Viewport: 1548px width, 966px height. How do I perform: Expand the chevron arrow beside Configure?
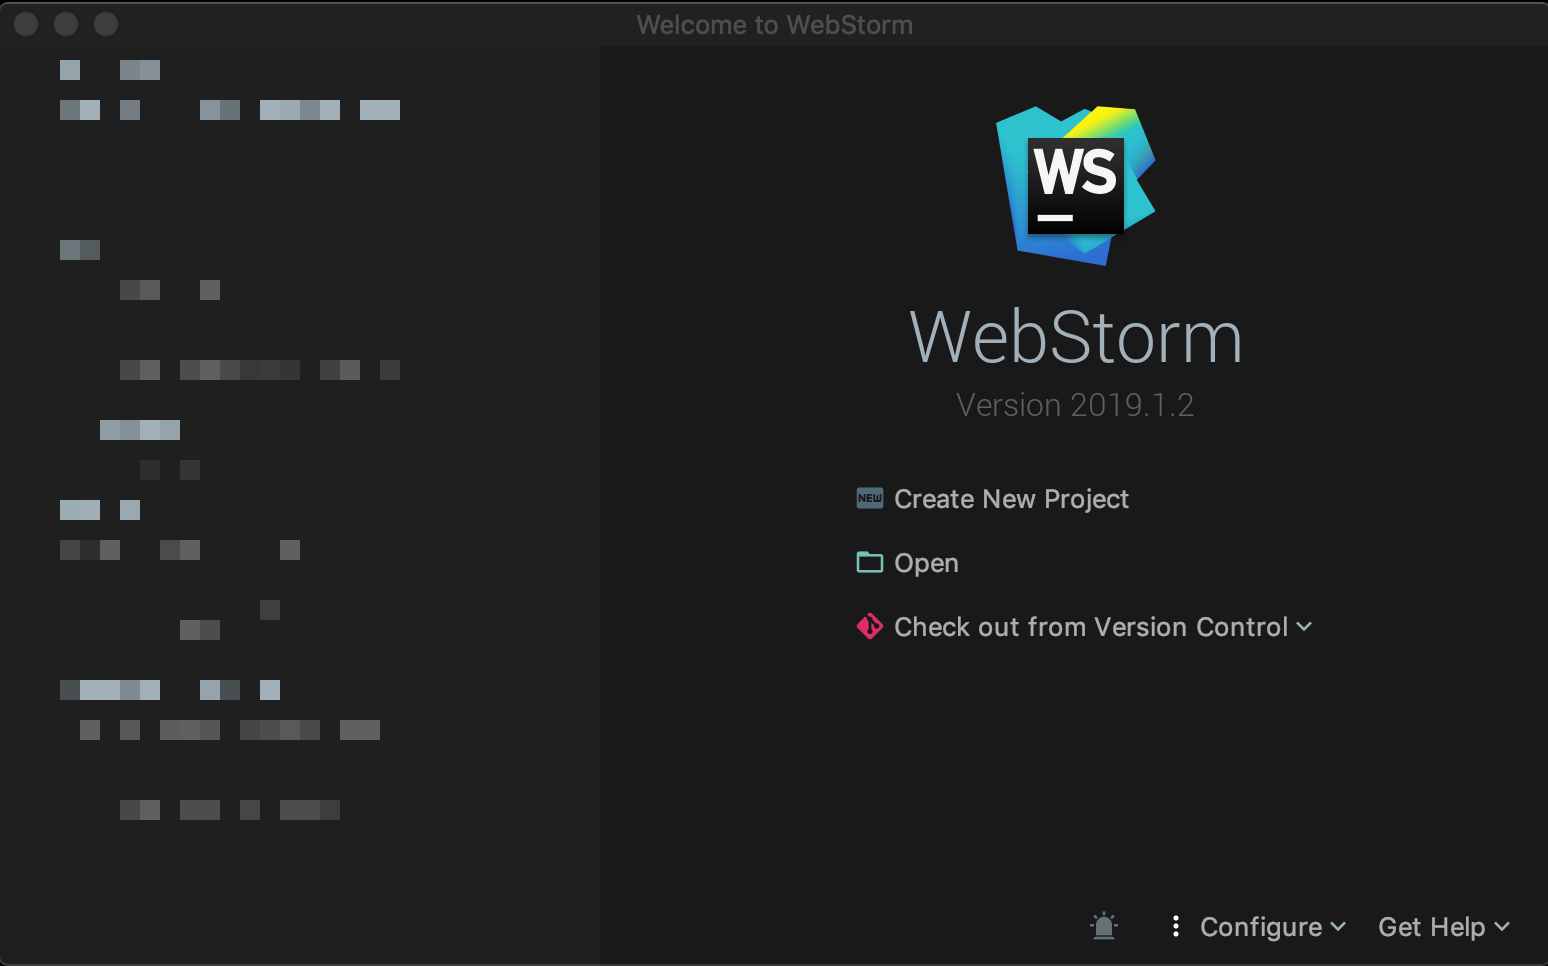(1338, 927)
